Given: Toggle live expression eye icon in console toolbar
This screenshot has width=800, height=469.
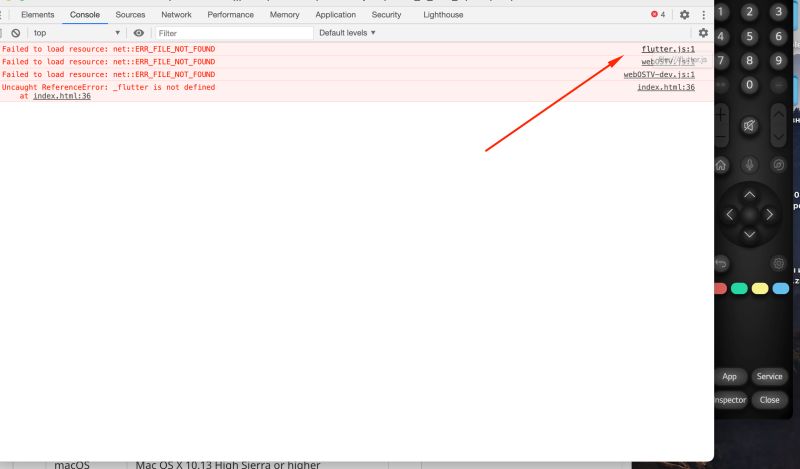Looking at the screenshot, I should tap(138, 33).
